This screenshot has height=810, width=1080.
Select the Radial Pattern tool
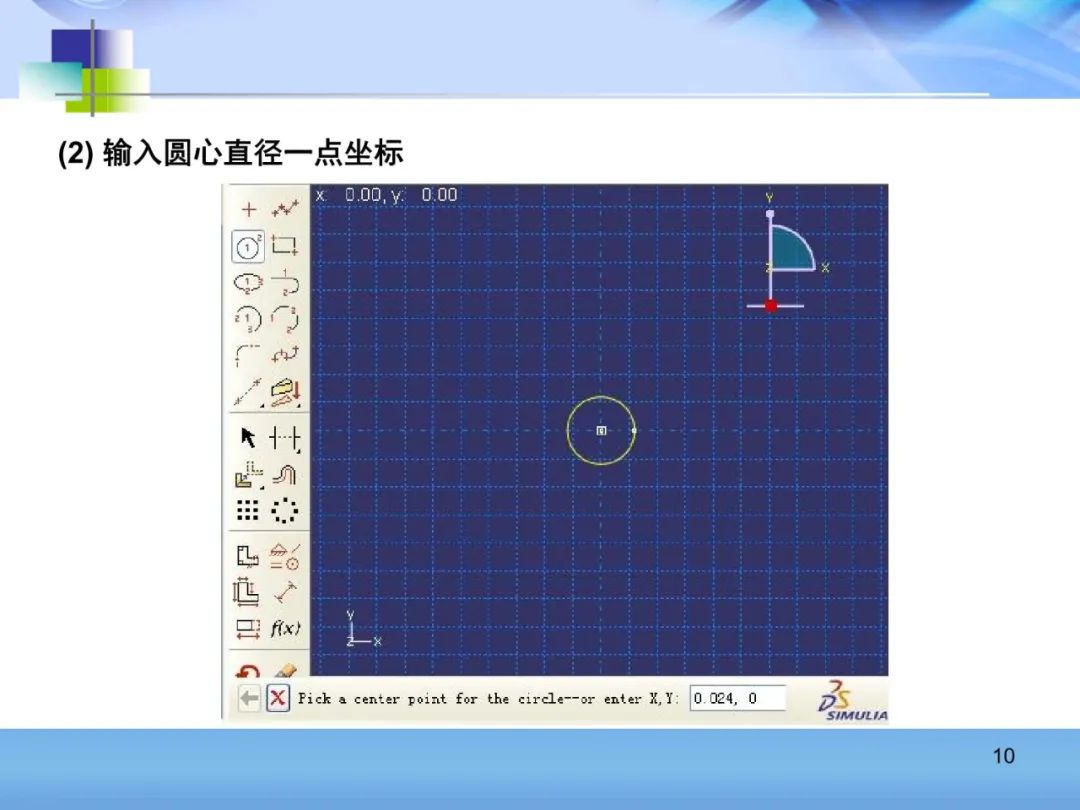coord(286,511)
